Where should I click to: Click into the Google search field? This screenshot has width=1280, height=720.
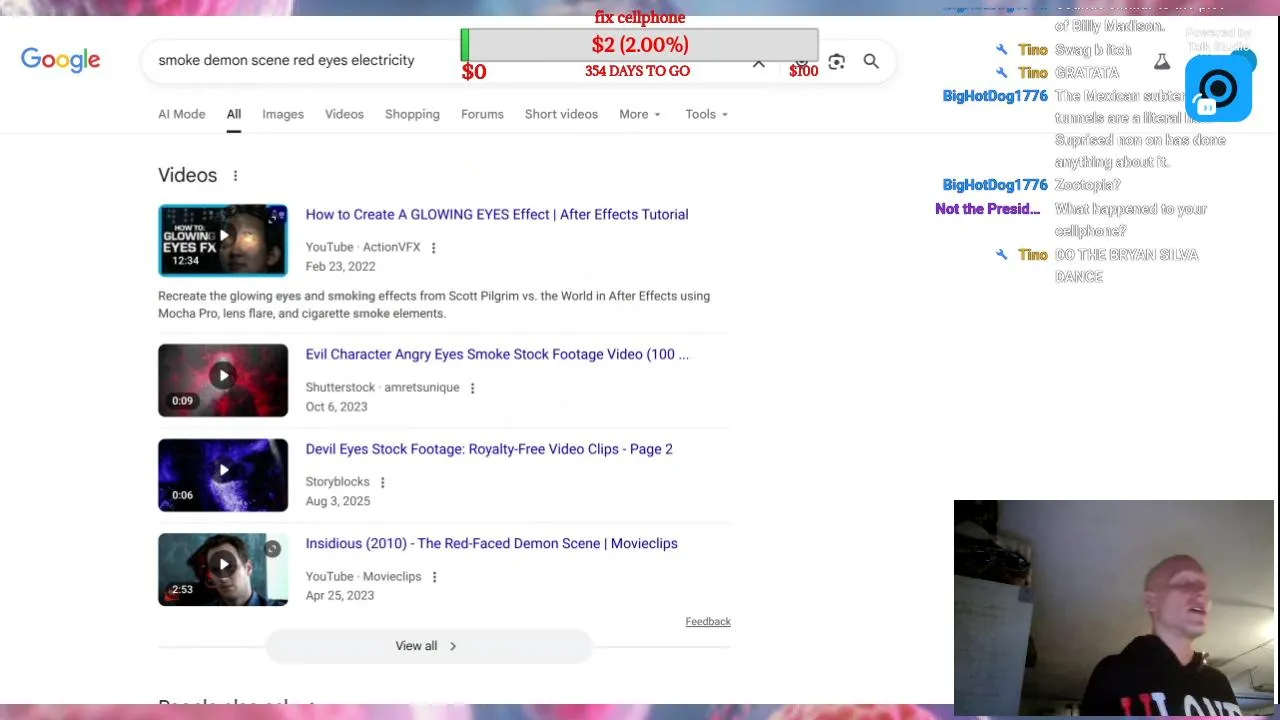300,61
